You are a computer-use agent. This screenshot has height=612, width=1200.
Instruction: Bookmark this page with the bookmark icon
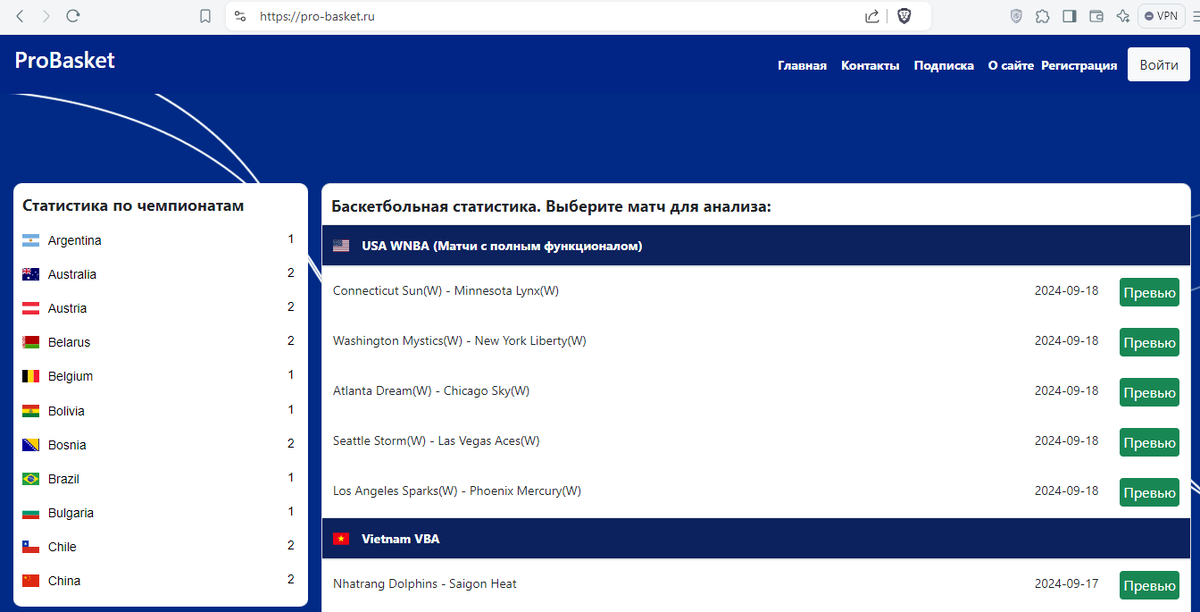[x=205, y=16]
